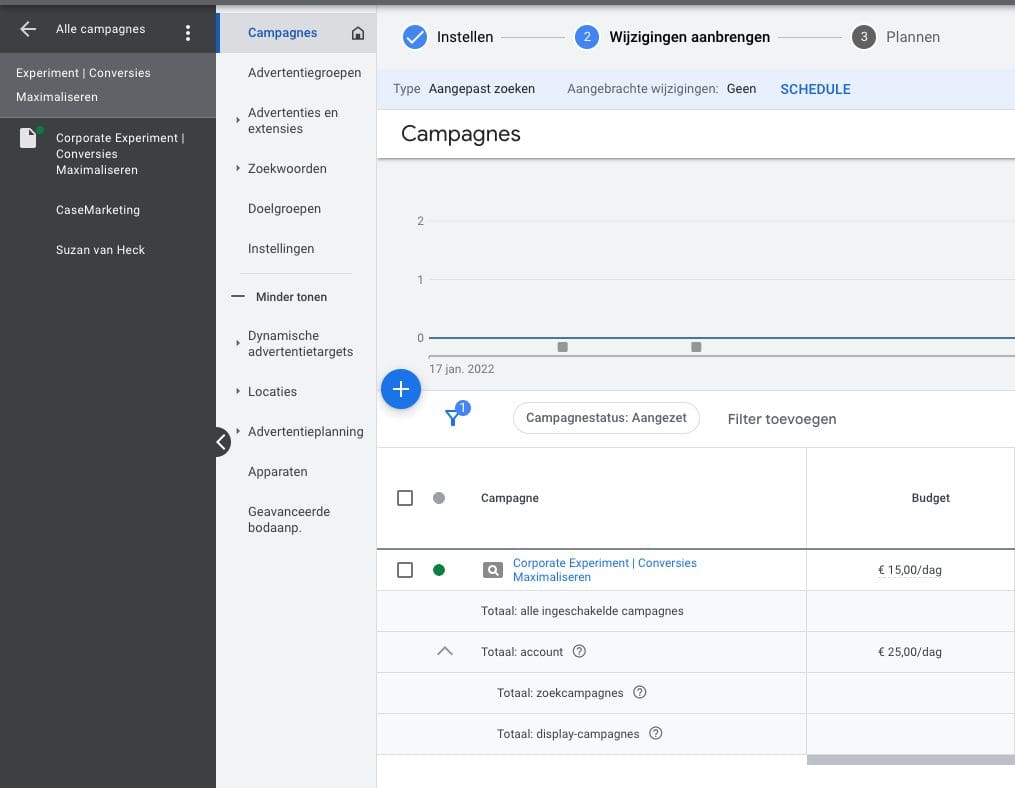Click the 17 jan. 2022 date label
The height and width of the screenshot is (788, 1015).
[x=462, y=369]
